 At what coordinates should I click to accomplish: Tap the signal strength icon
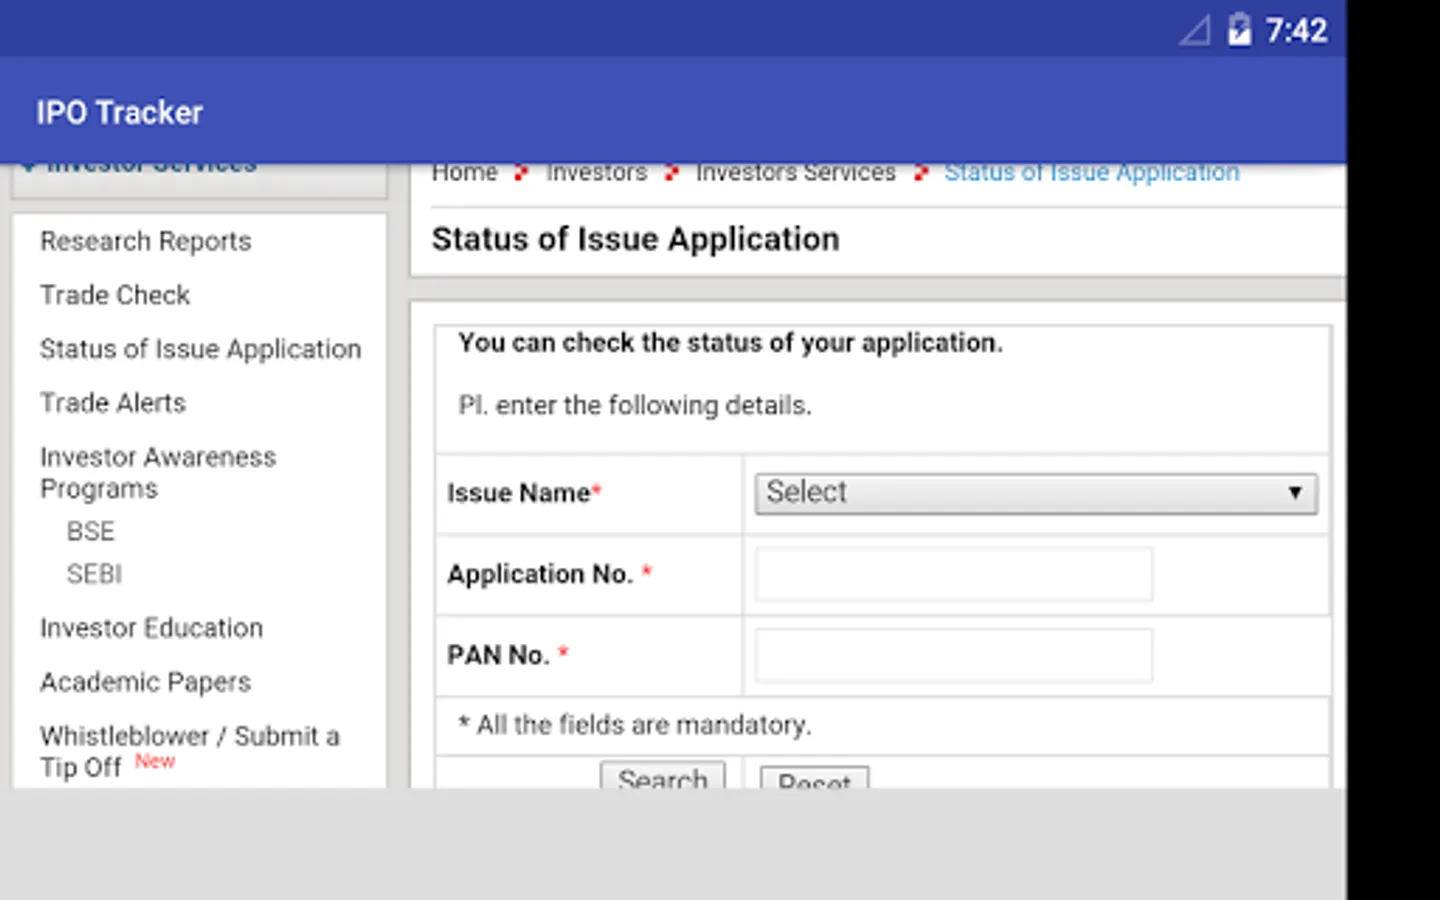(x=1194, y=31)
